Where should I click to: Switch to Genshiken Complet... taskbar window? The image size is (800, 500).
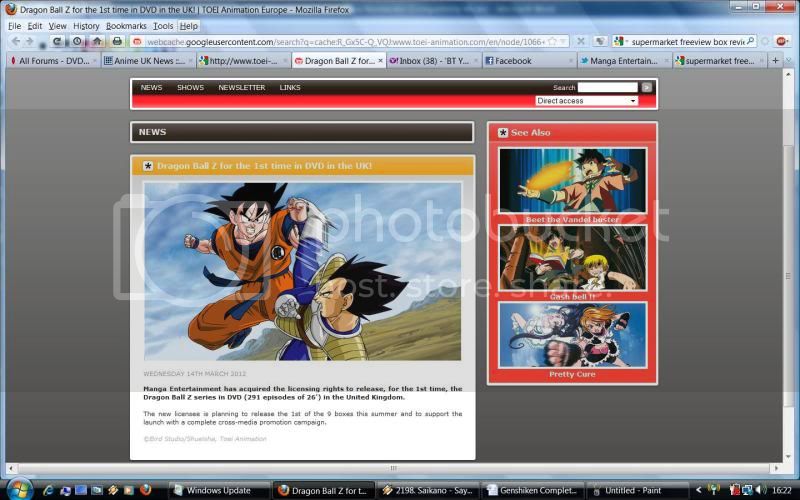533,491
